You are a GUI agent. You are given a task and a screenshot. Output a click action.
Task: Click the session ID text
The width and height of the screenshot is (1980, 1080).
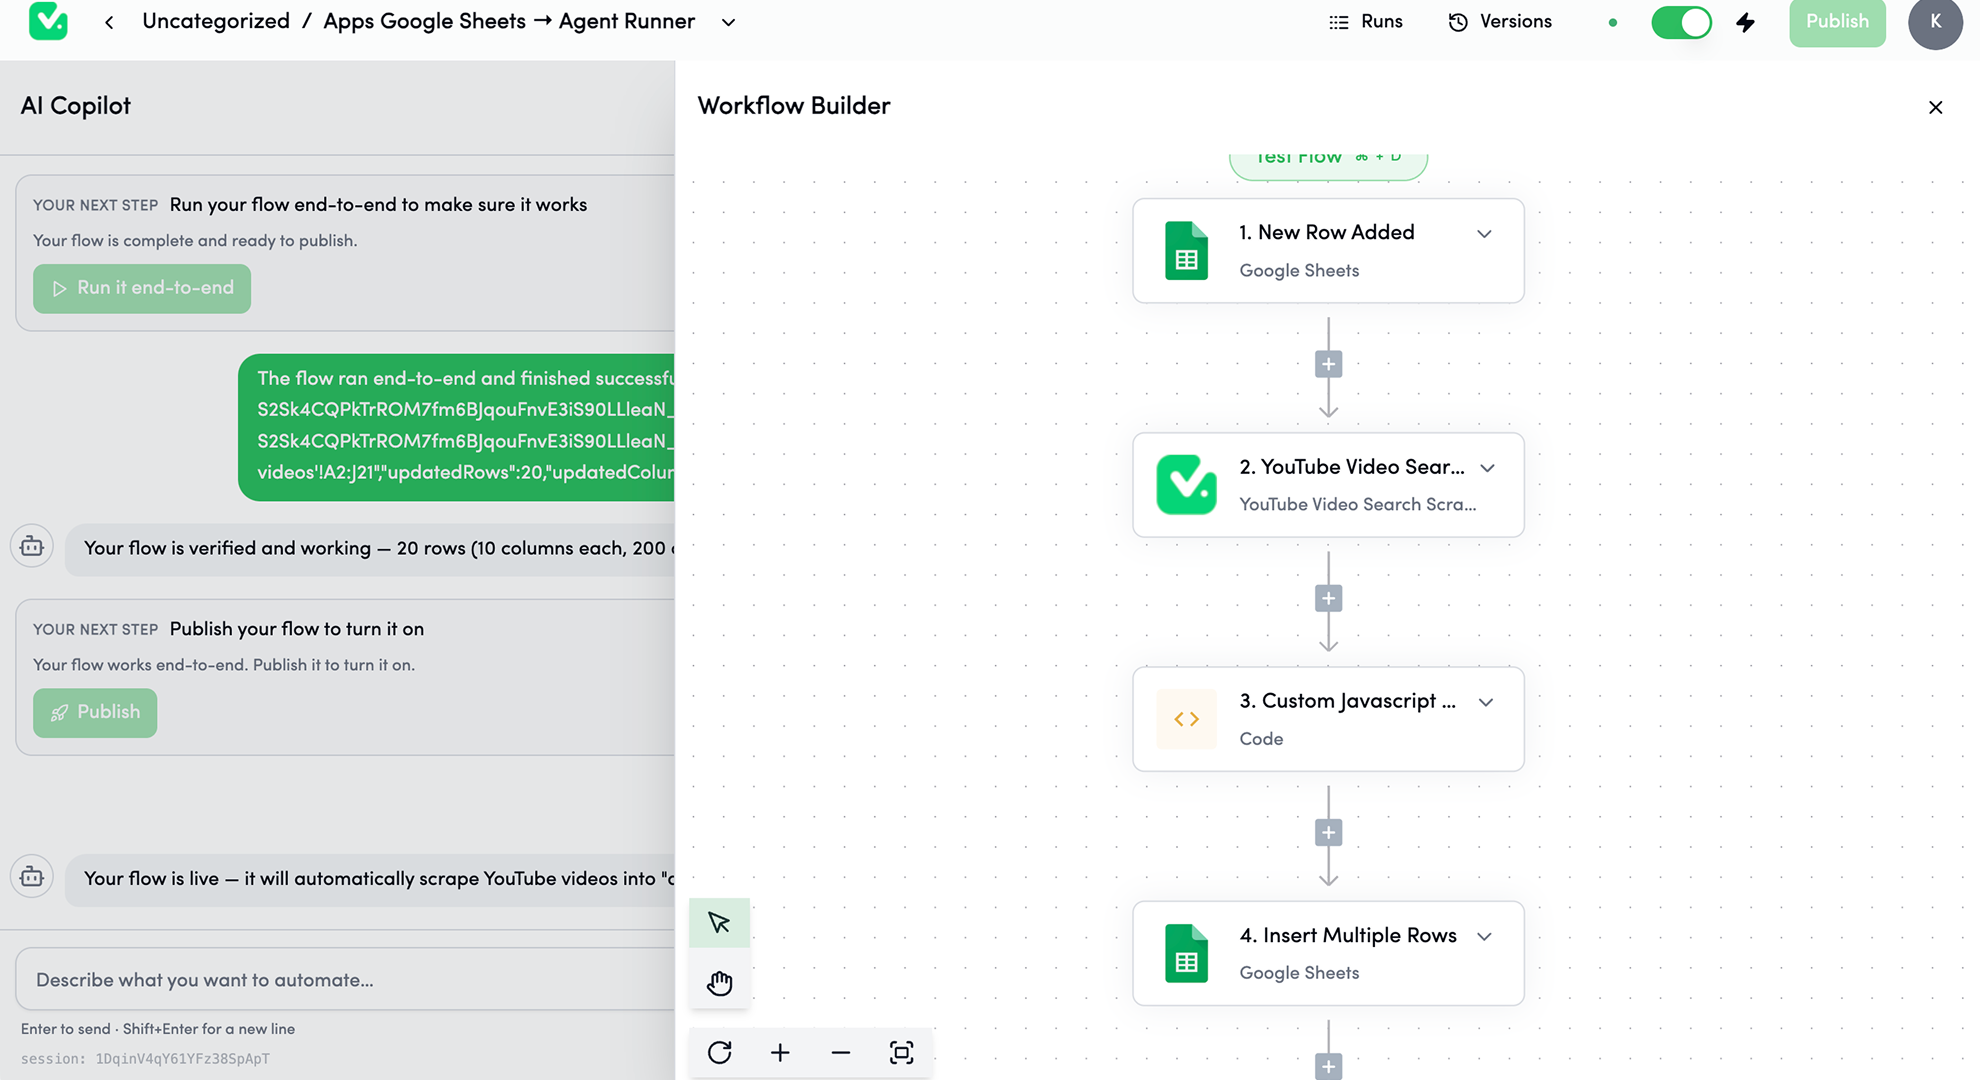[x=145, y=1059]
